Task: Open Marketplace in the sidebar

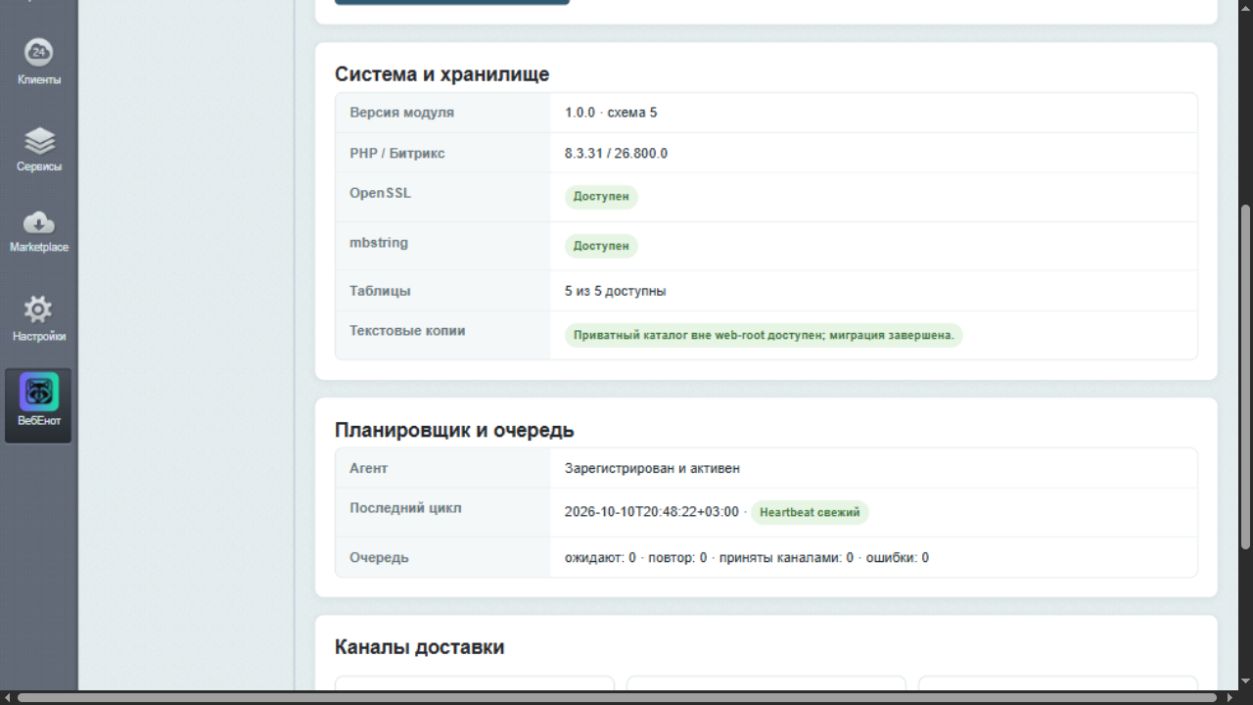Action: tap(38, 231)
